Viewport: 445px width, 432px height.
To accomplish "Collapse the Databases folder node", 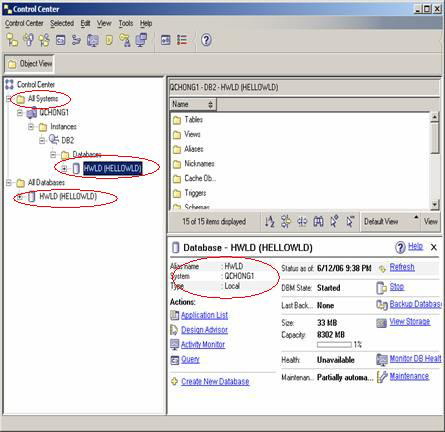I will tap(53, 154).
